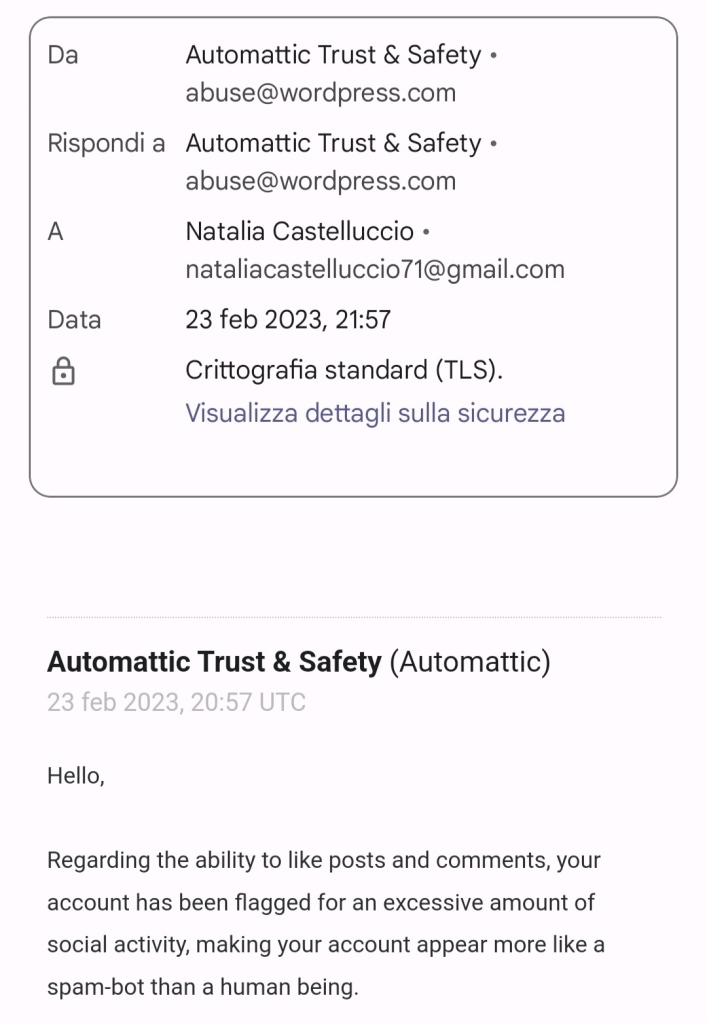Tap the paragraph mentioning spam-bot
707x1023 pixels.
pos(325,923)
